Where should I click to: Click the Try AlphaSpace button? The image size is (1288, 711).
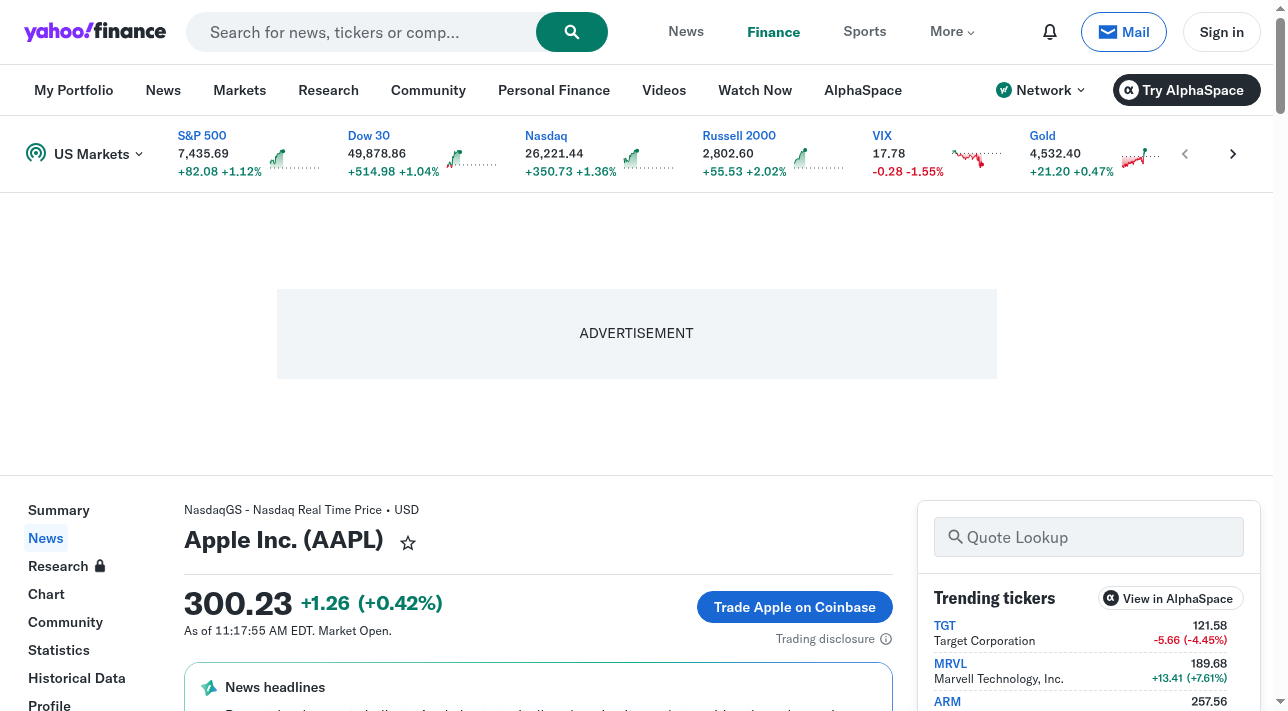point(1187,90)
